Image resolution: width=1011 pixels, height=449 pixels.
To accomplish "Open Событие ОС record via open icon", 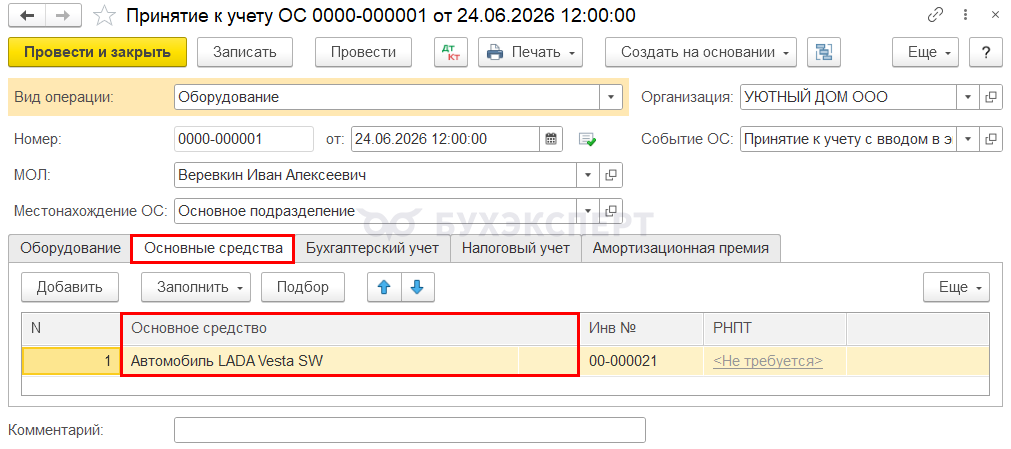I will click(990, 139).
